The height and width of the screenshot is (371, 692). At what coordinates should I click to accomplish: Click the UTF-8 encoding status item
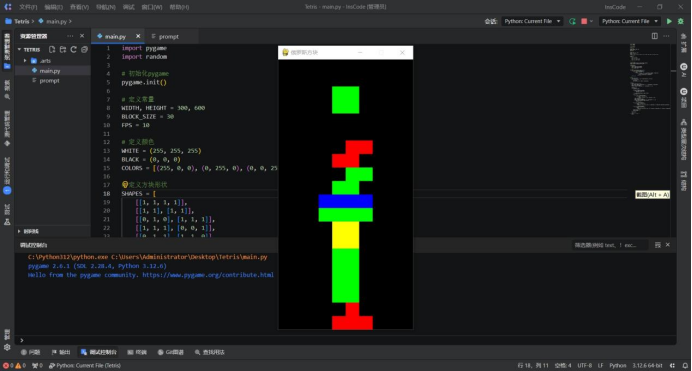(585, 365)
